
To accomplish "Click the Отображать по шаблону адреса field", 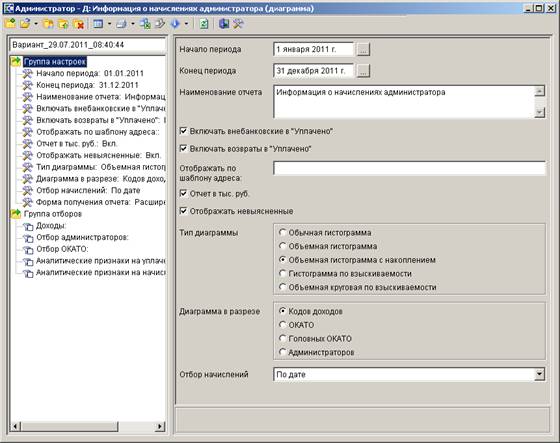I will pyautogui.click(x=409, y=168).
